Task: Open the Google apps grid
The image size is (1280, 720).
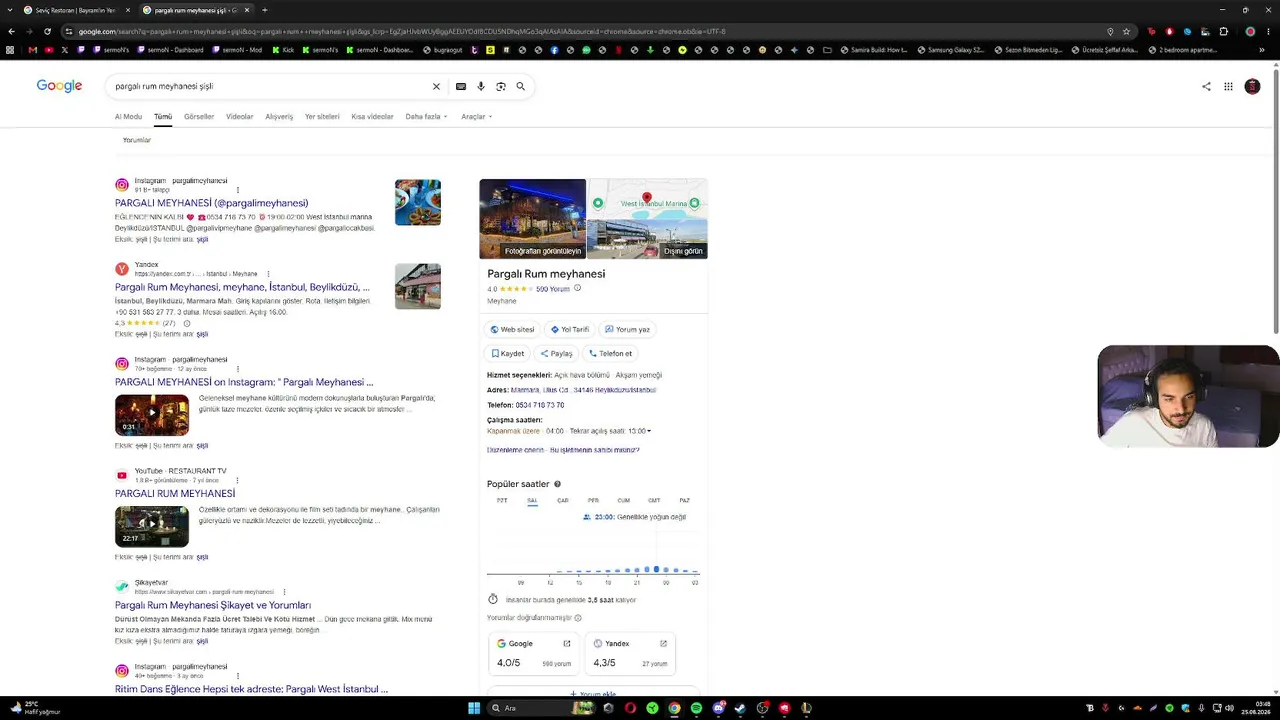Action: (x=1228, y=87)
